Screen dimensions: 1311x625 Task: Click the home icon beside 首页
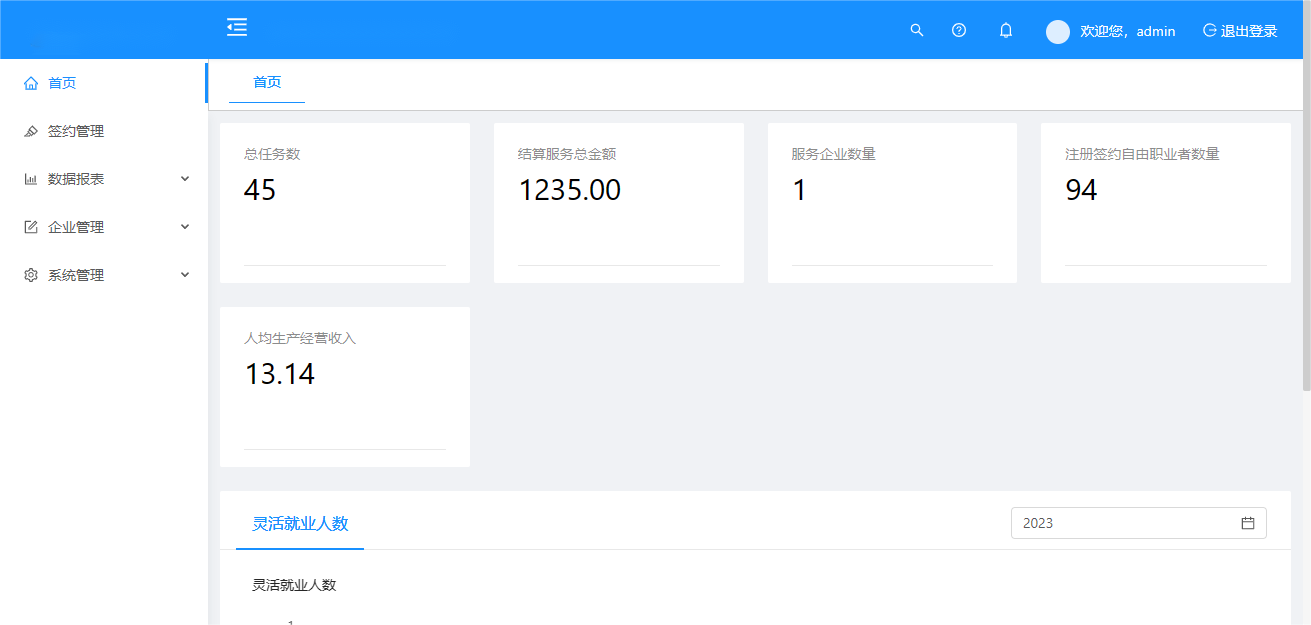coord(30,83)
